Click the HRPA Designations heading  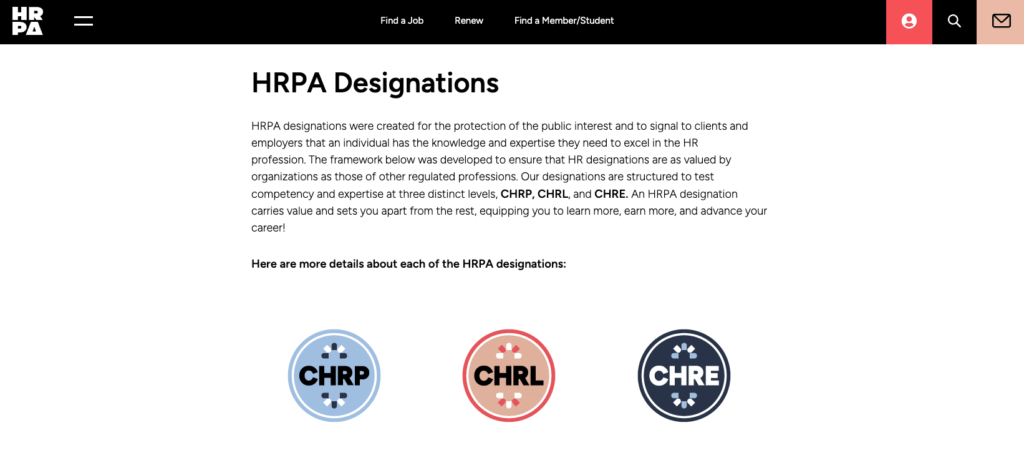coord(375,84)
